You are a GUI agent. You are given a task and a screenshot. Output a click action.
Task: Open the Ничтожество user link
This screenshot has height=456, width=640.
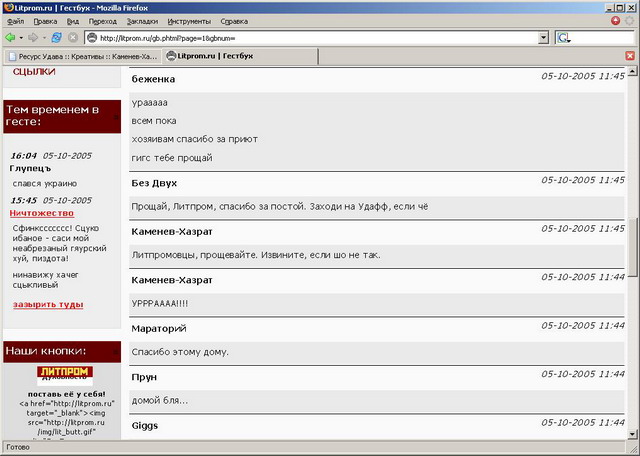click(x=42, y=213)
